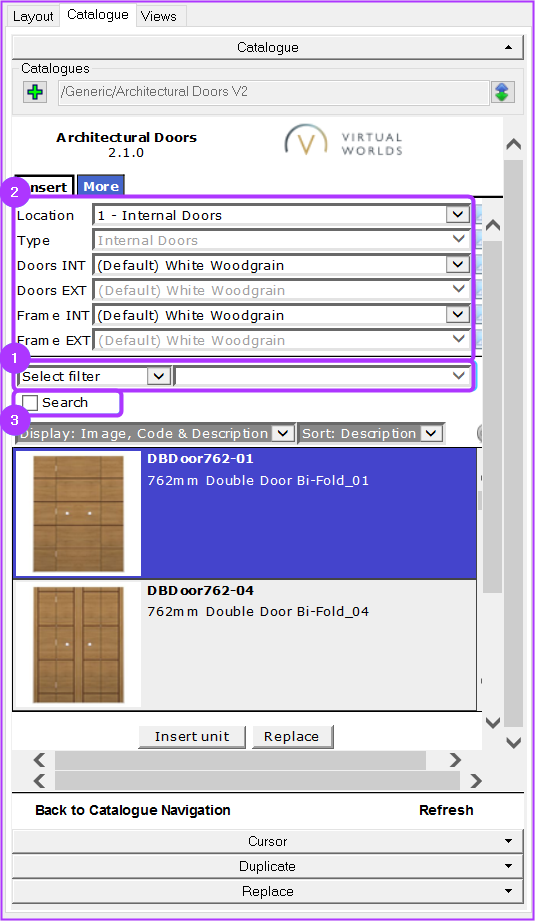Select the DBDoor762-04 door thumbnail
This screenshot has width=535, height=921.
click(78, 645)
